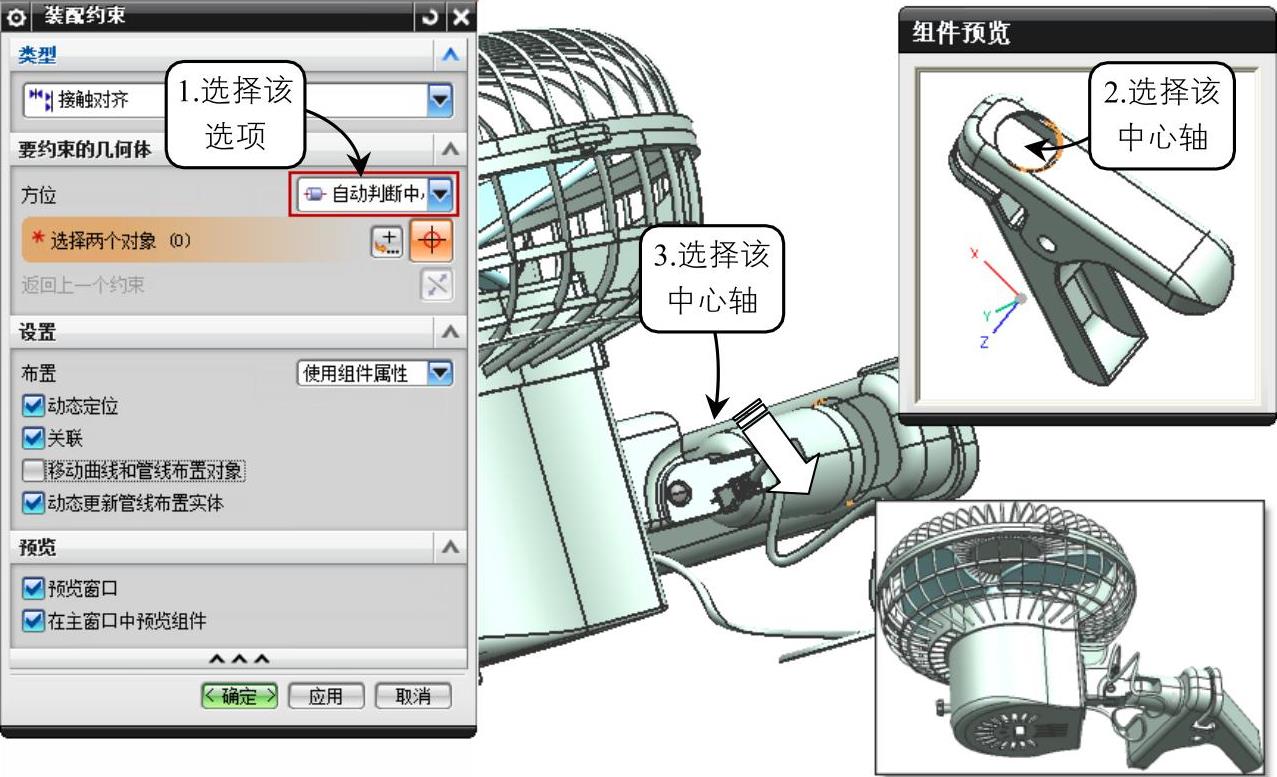Click the 确定 button
Screen dimensions: 1277x777
[x=240, y=696]
